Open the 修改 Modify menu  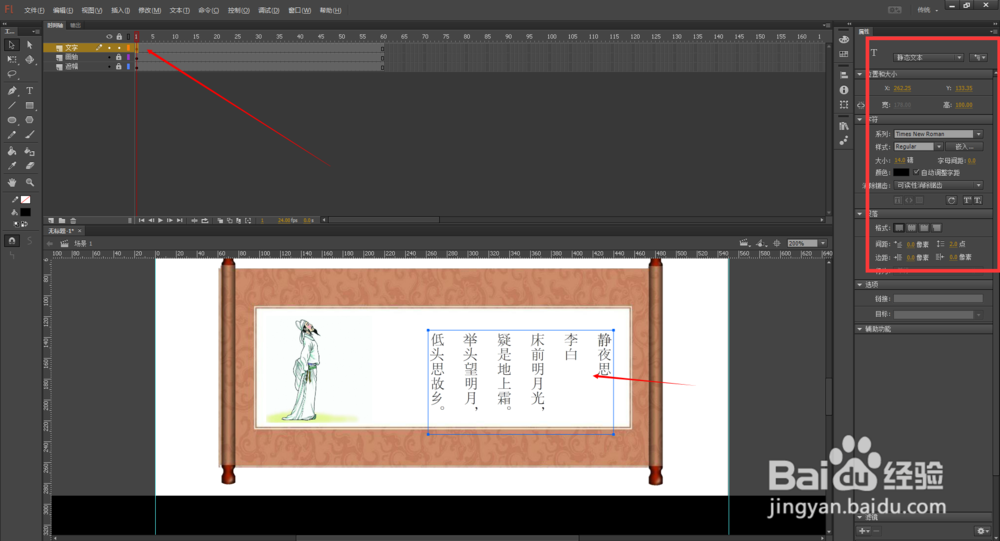149,10
